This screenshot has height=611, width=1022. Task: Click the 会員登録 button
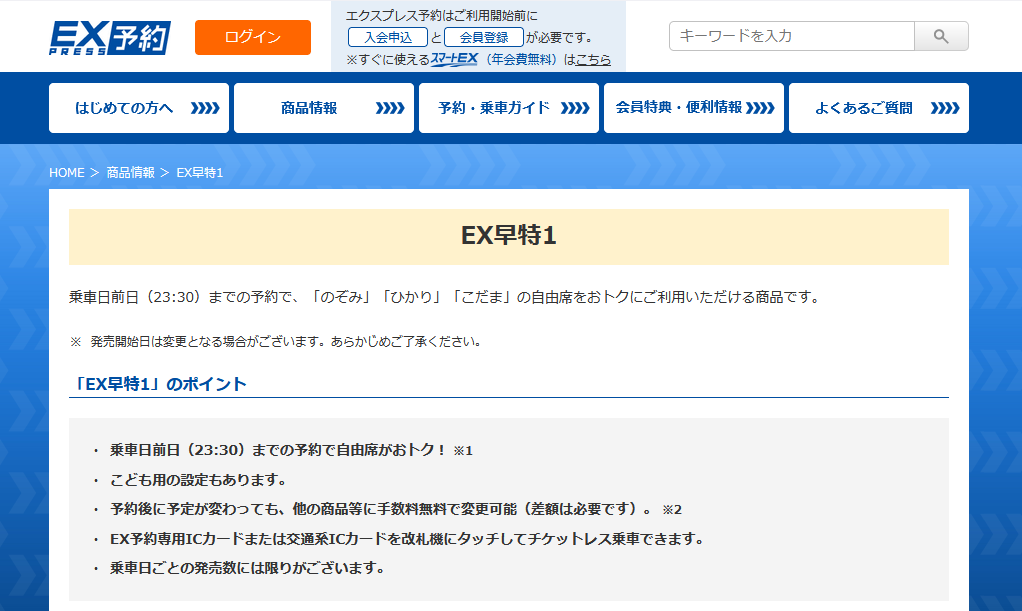tap(484, 37)
